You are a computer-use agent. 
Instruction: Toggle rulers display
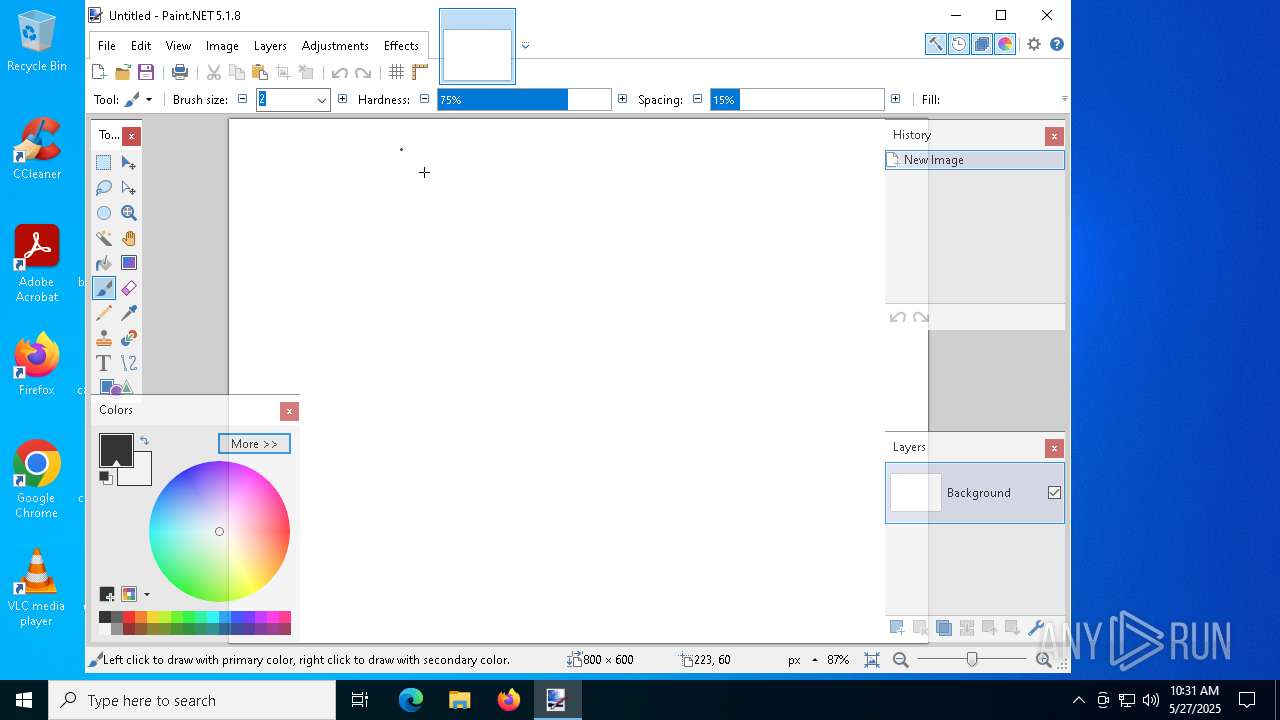(420, 72)
